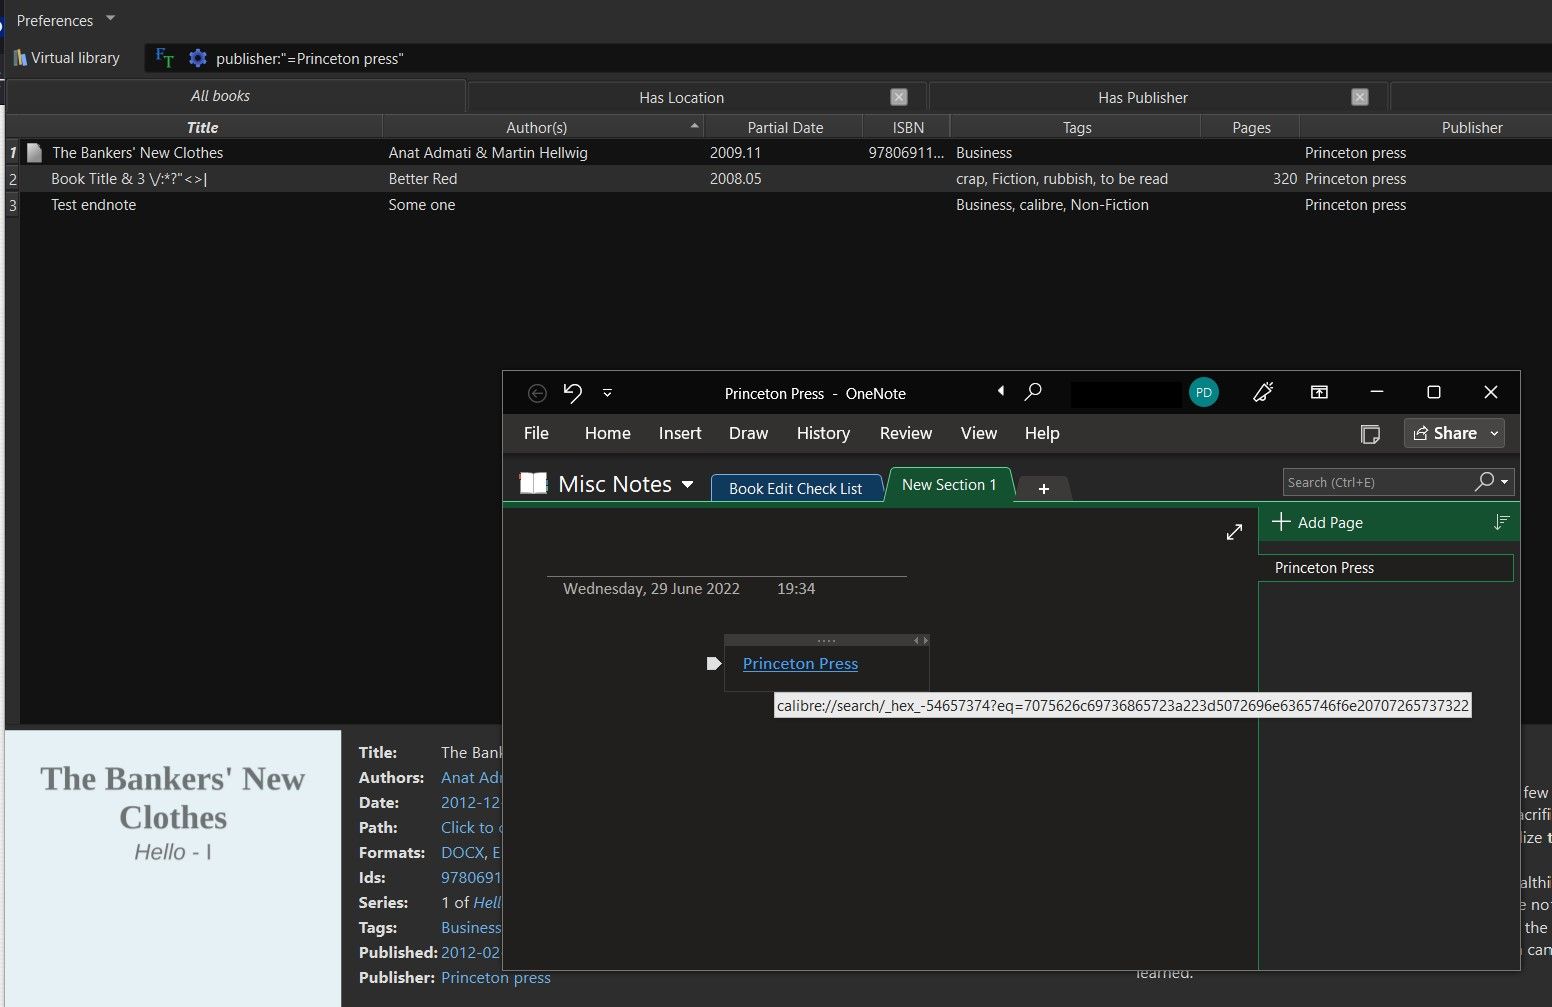Click the sort pages icon in the page pane
Viewport: 1552px width, 1007px height.
click(1501, 522)
